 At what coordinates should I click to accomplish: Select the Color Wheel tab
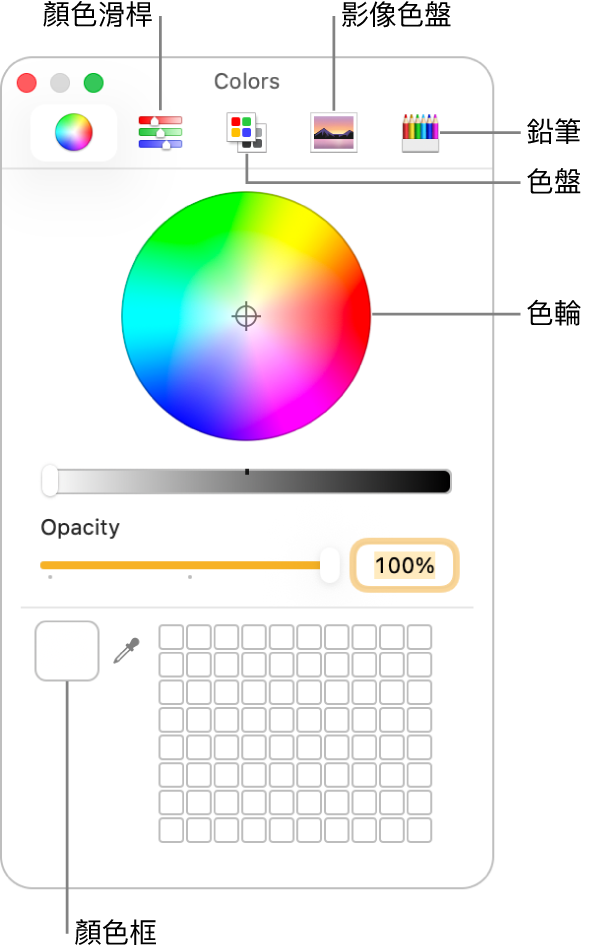point(73,132)
